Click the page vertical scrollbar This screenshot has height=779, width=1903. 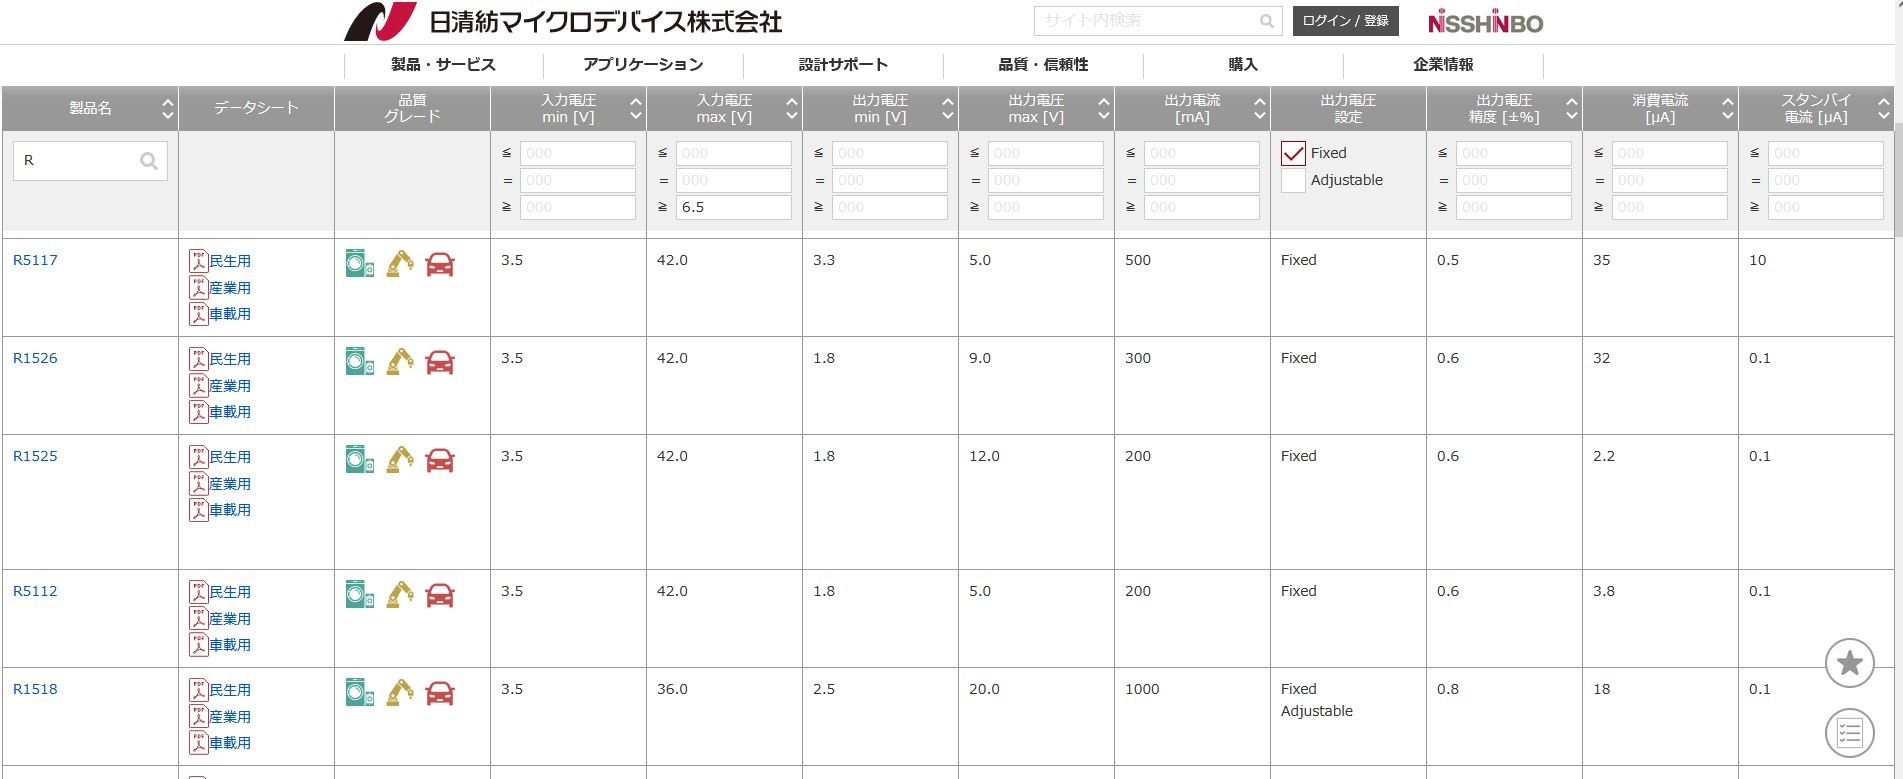coord(1898,180)
